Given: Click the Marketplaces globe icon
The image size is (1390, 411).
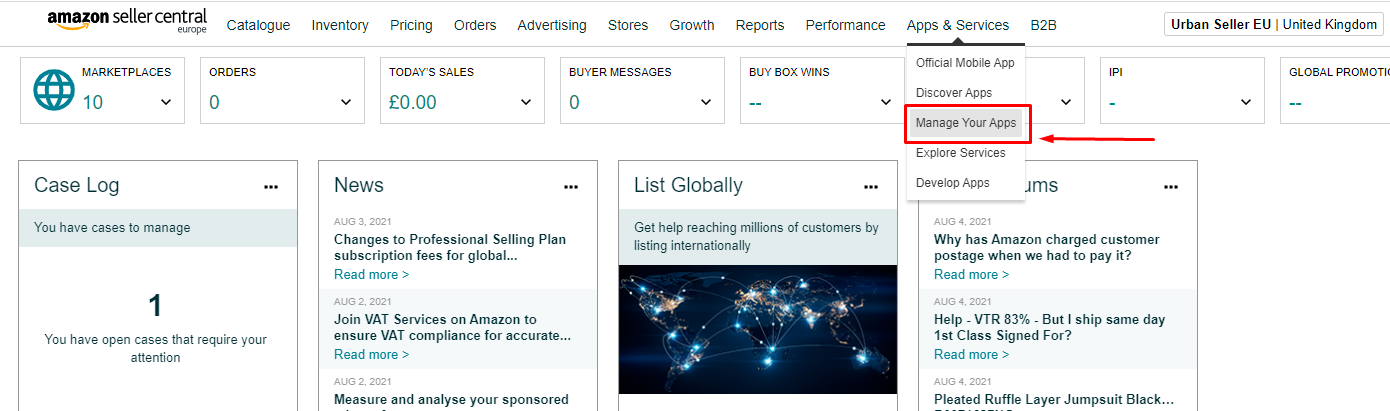Looking at the screenshot, I should pos(54,90).
